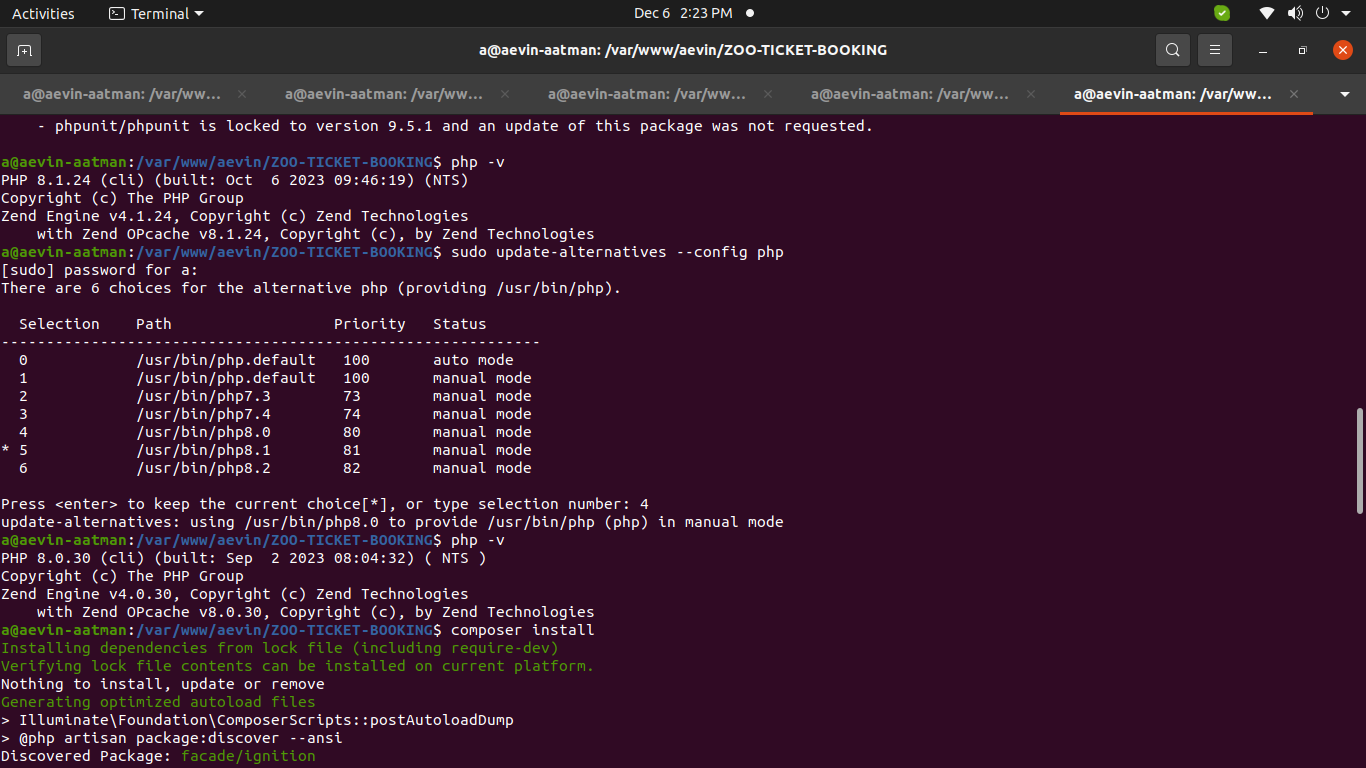The image size is (1366, 768).
Task: Close the second terminal tab
Action: tap(505, 94)
